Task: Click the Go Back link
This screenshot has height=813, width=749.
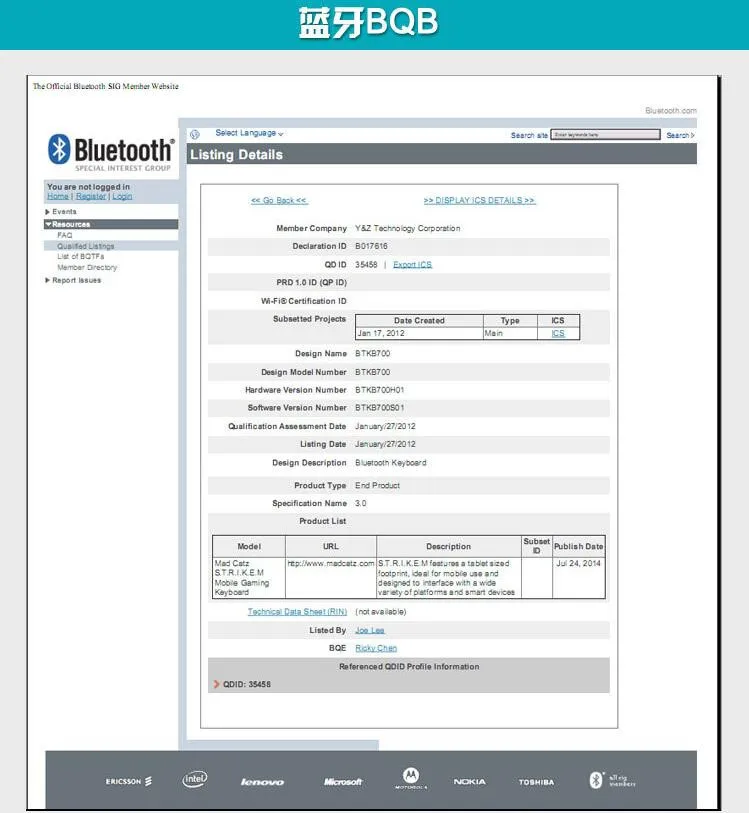Action: (279, 201)
